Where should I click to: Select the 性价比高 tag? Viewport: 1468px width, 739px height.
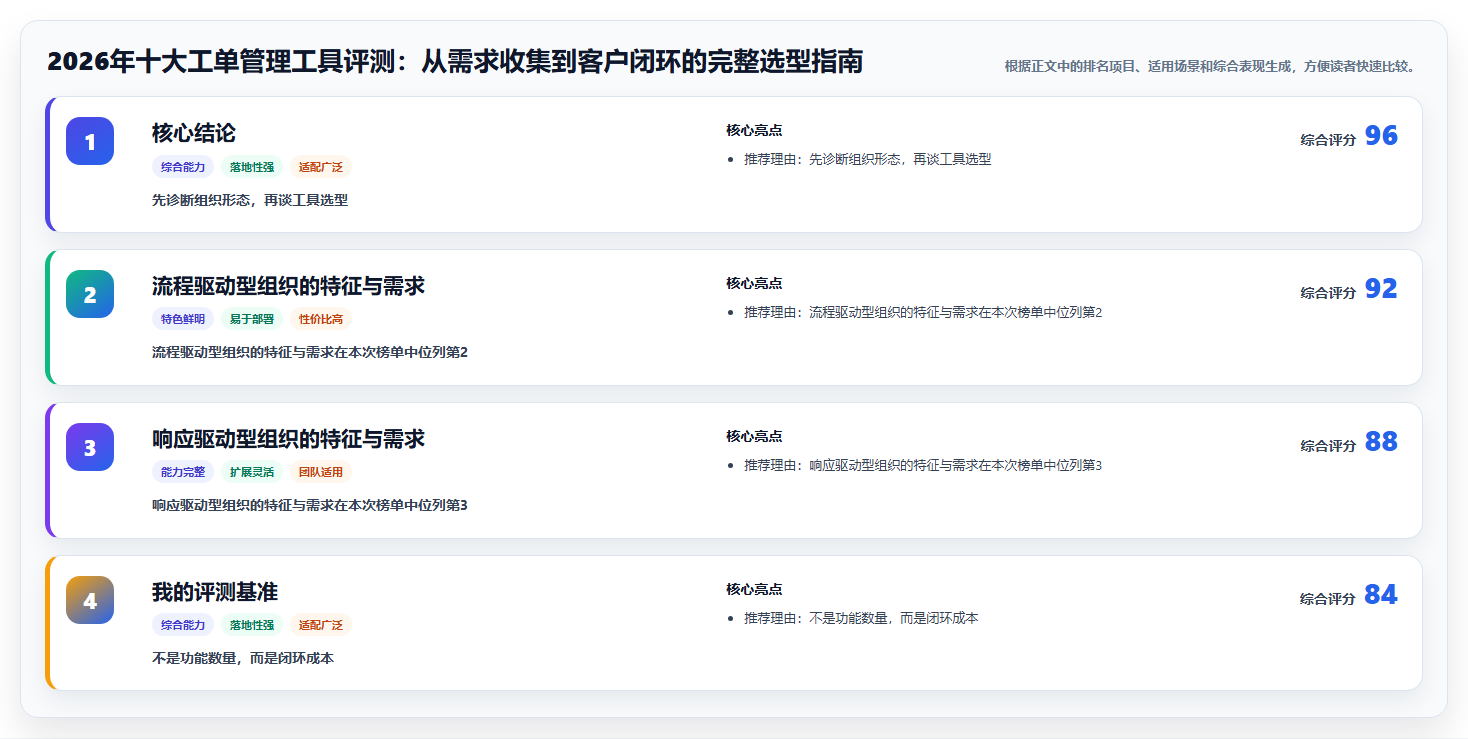(x=321, y=319)
